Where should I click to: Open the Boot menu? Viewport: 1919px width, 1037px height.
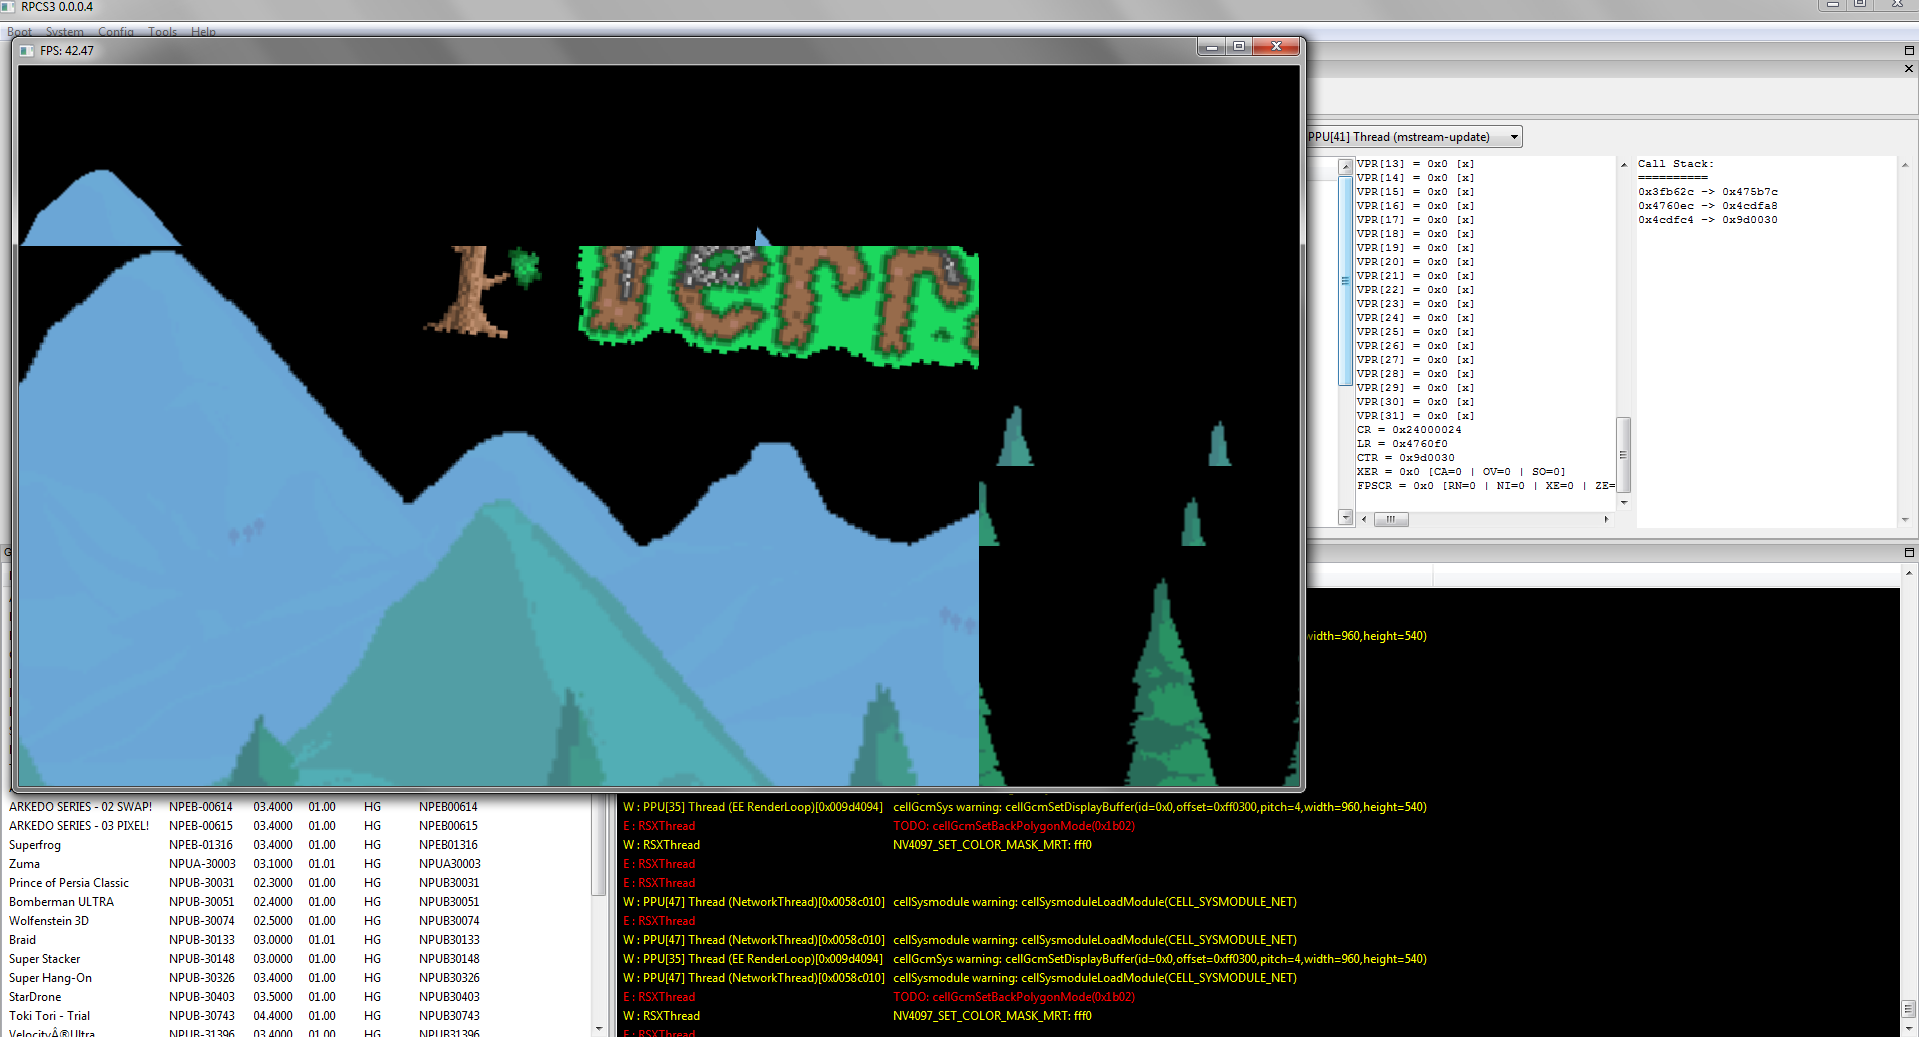coord(19,32)
